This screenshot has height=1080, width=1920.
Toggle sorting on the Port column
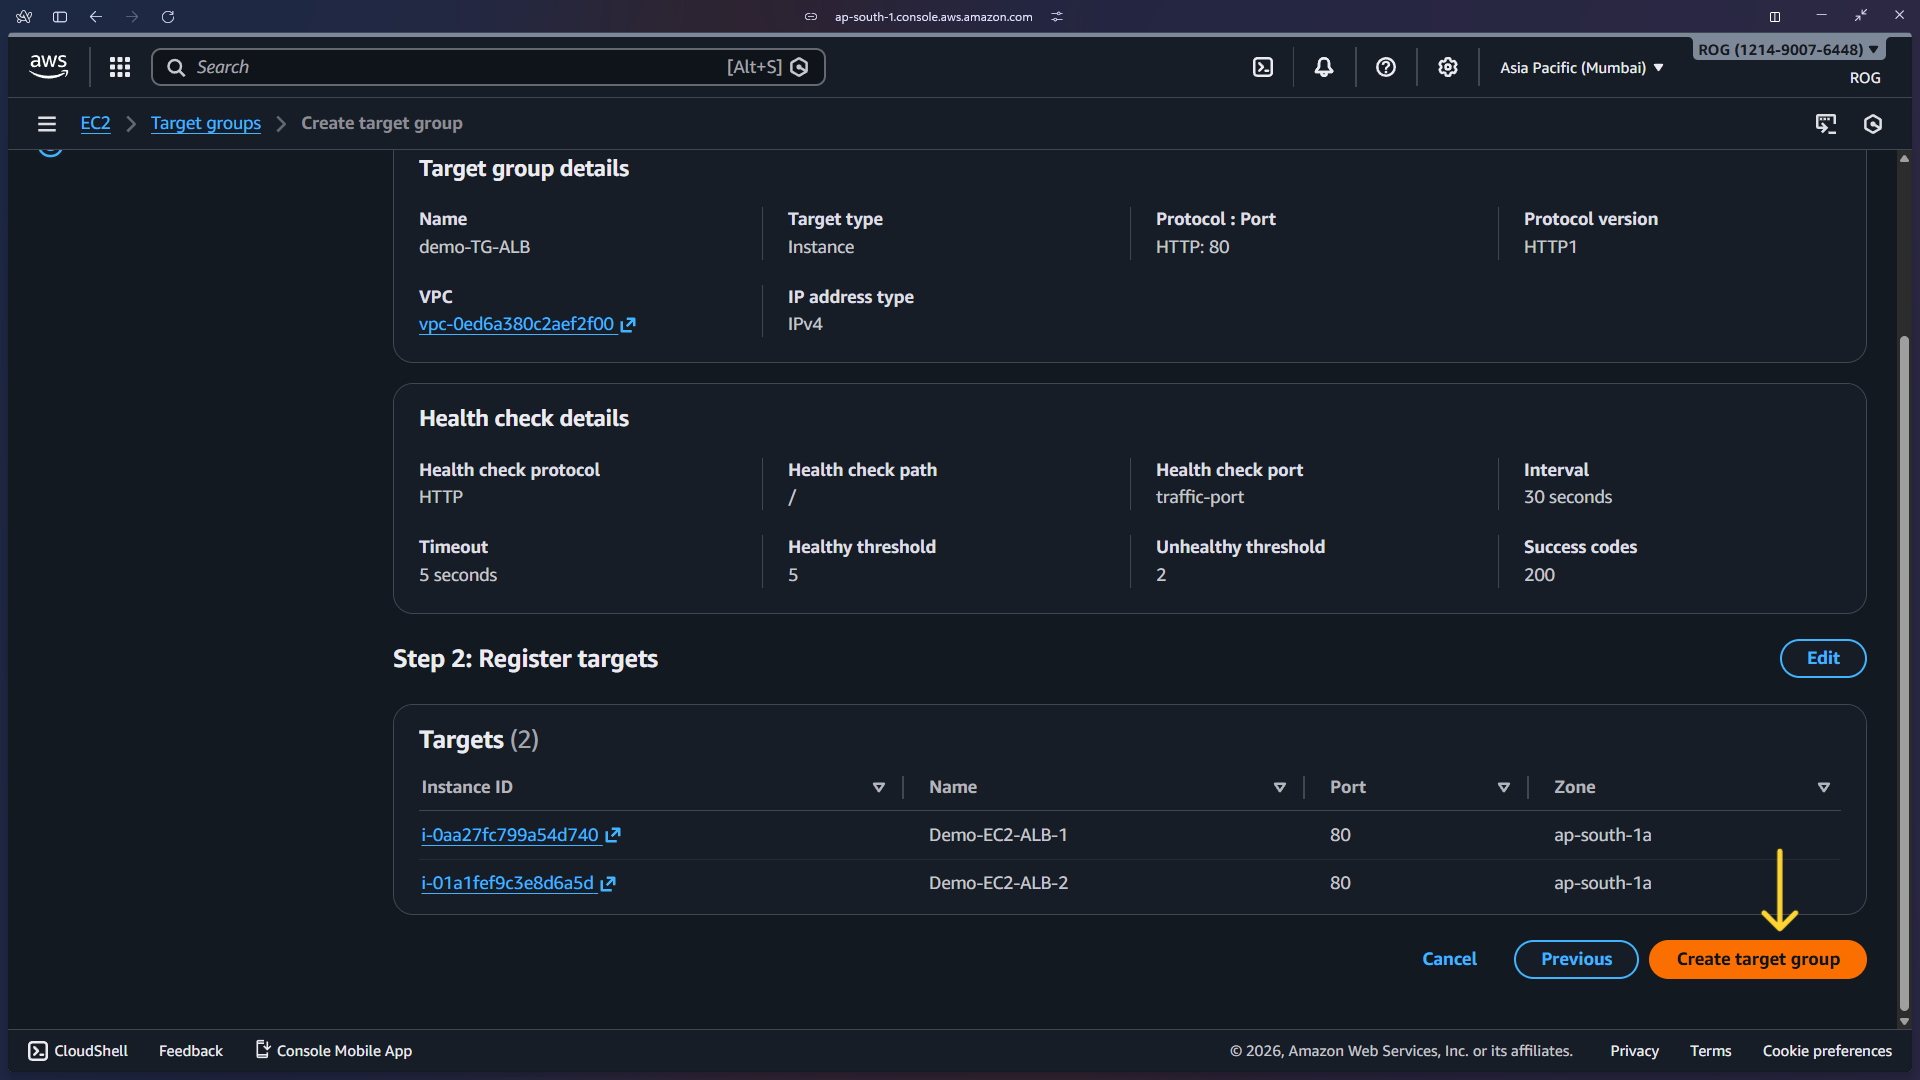pyautogui.click(x=1504, y=787)
